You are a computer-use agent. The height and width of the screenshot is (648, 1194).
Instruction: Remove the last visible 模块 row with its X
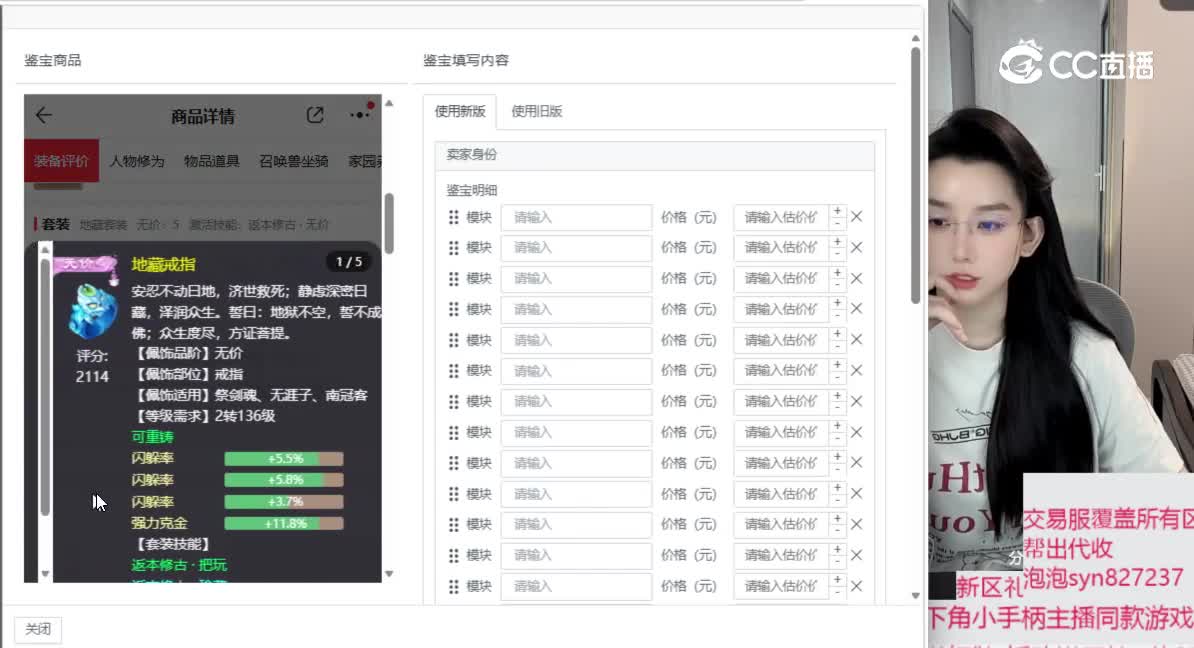pyautogui.click(x=857, y=586)
